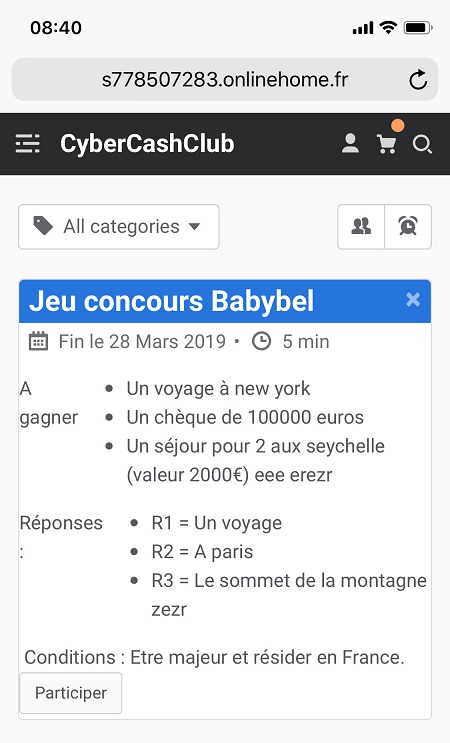Click the clock icon beside 5 min
The width and height of the screenshot is (450, 743).
pyautogui.click(x=261, y=341)
